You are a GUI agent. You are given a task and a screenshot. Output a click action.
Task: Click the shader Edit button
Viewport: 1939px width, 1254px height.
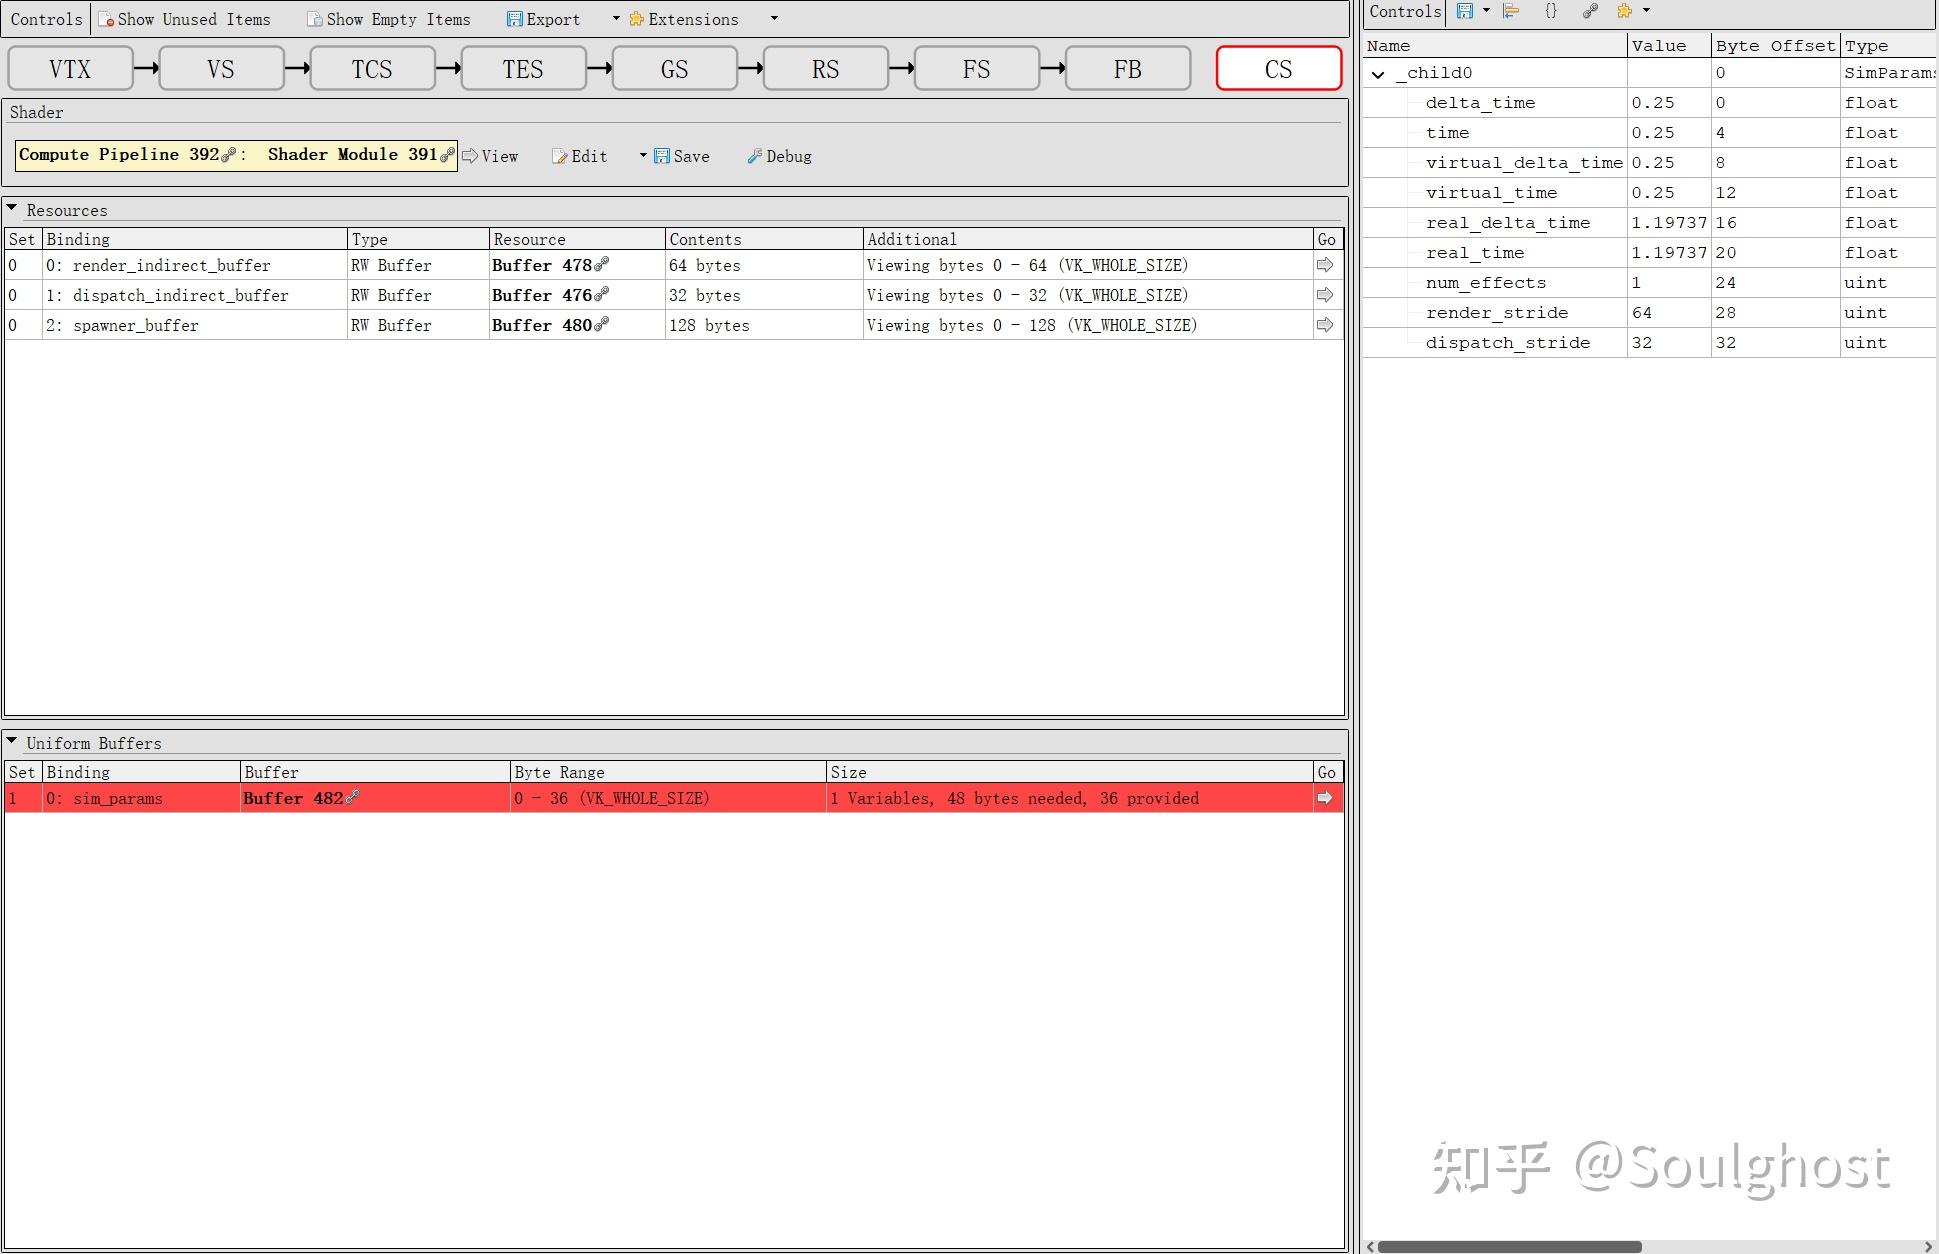click(x=580, y=156)
